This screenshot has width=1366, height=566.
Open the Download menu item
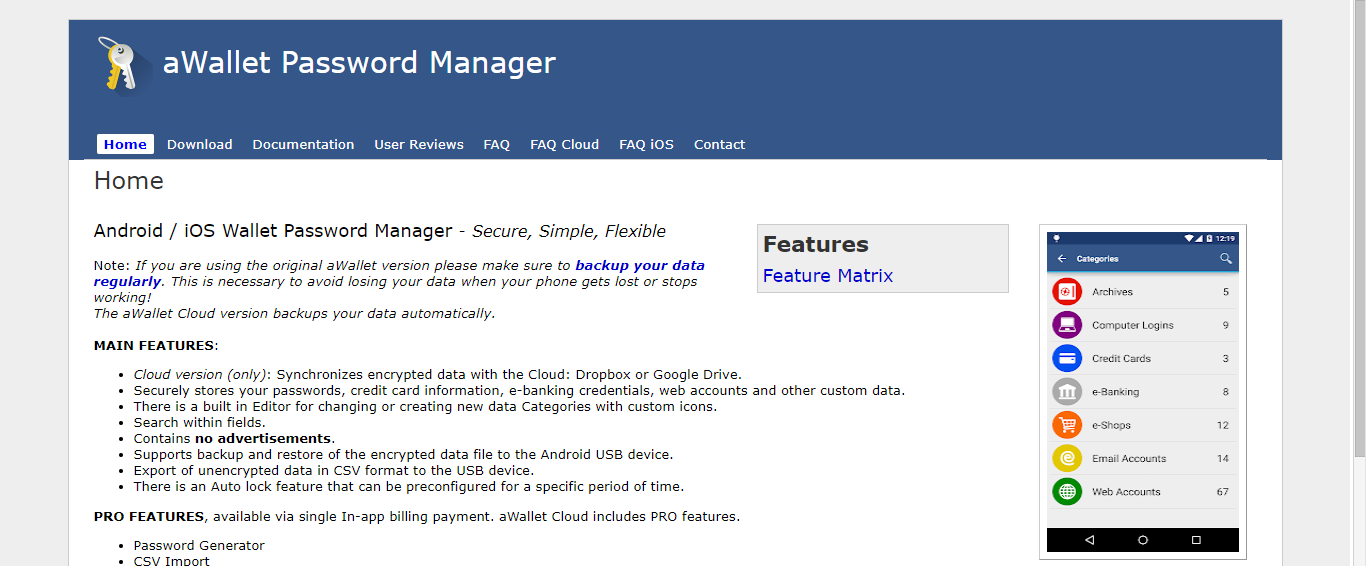pyautogui.click(x=200, y=144)
